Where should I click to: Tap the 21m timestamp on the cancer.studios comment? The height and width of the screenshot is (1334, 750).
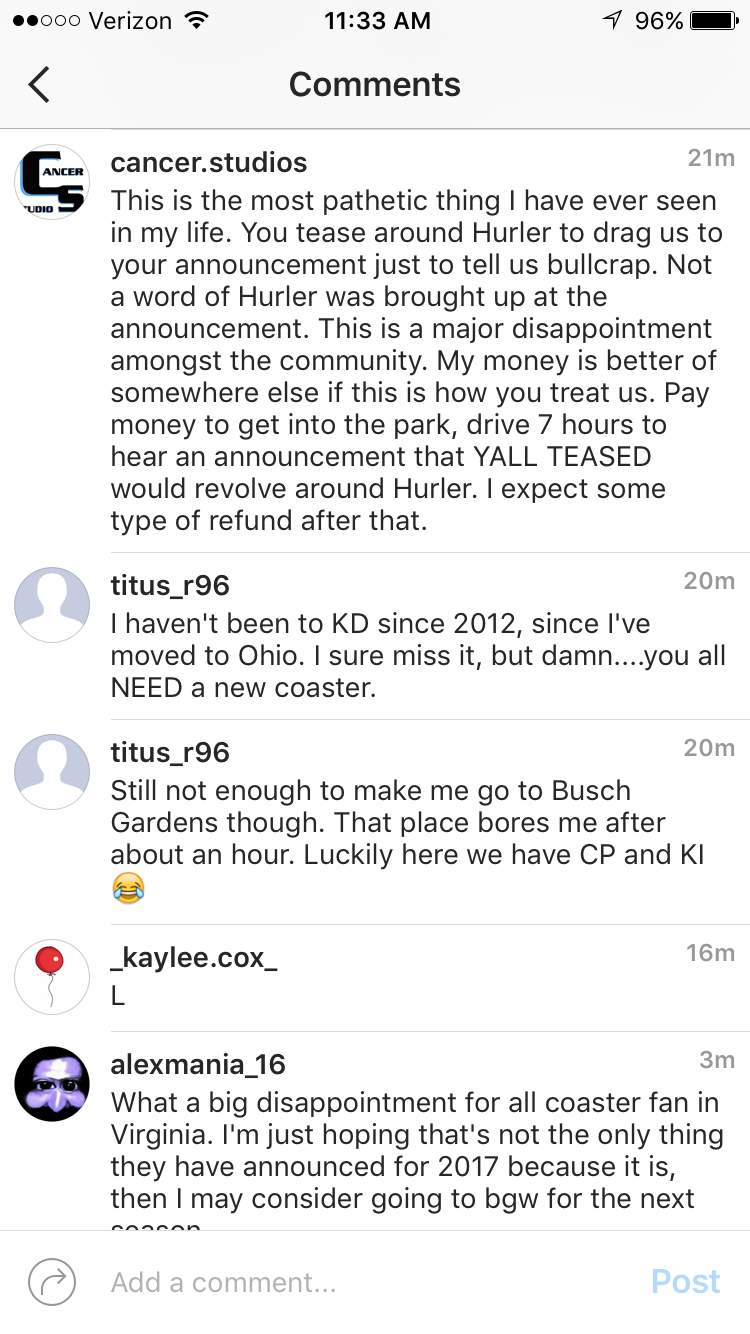coord(711,158)
